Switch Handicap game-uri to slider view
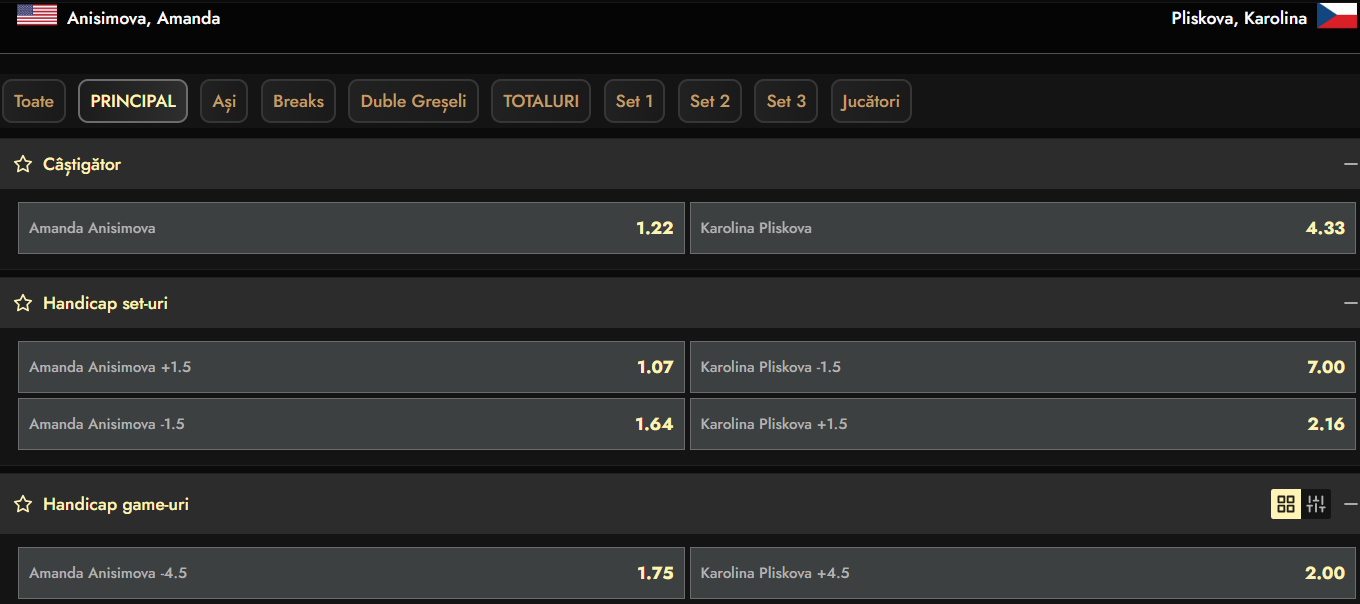This screenshot has width=1360, height=604. [1316, 504]
